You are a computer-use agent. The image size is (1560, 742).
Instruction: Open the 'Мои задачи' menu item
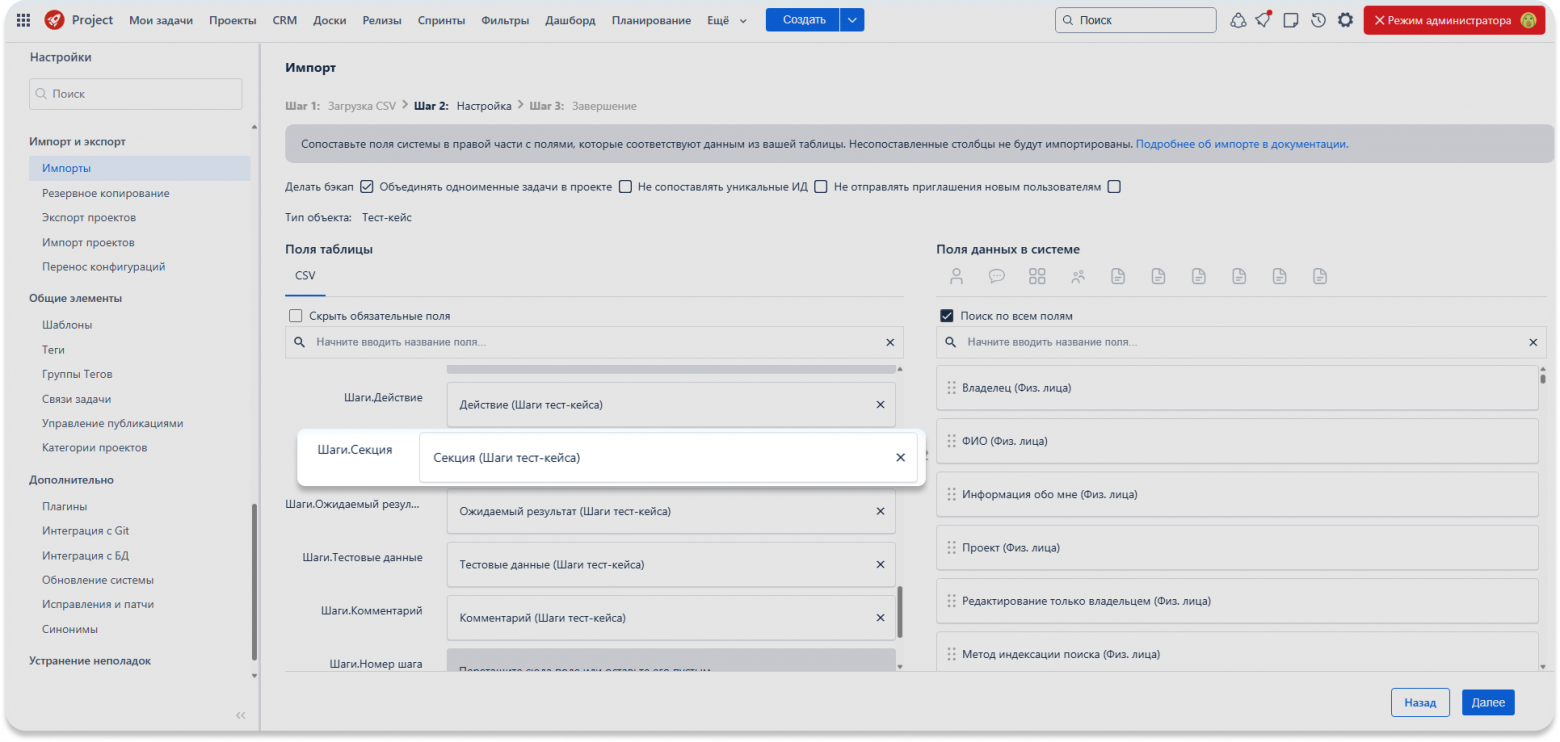click(161, 20)
